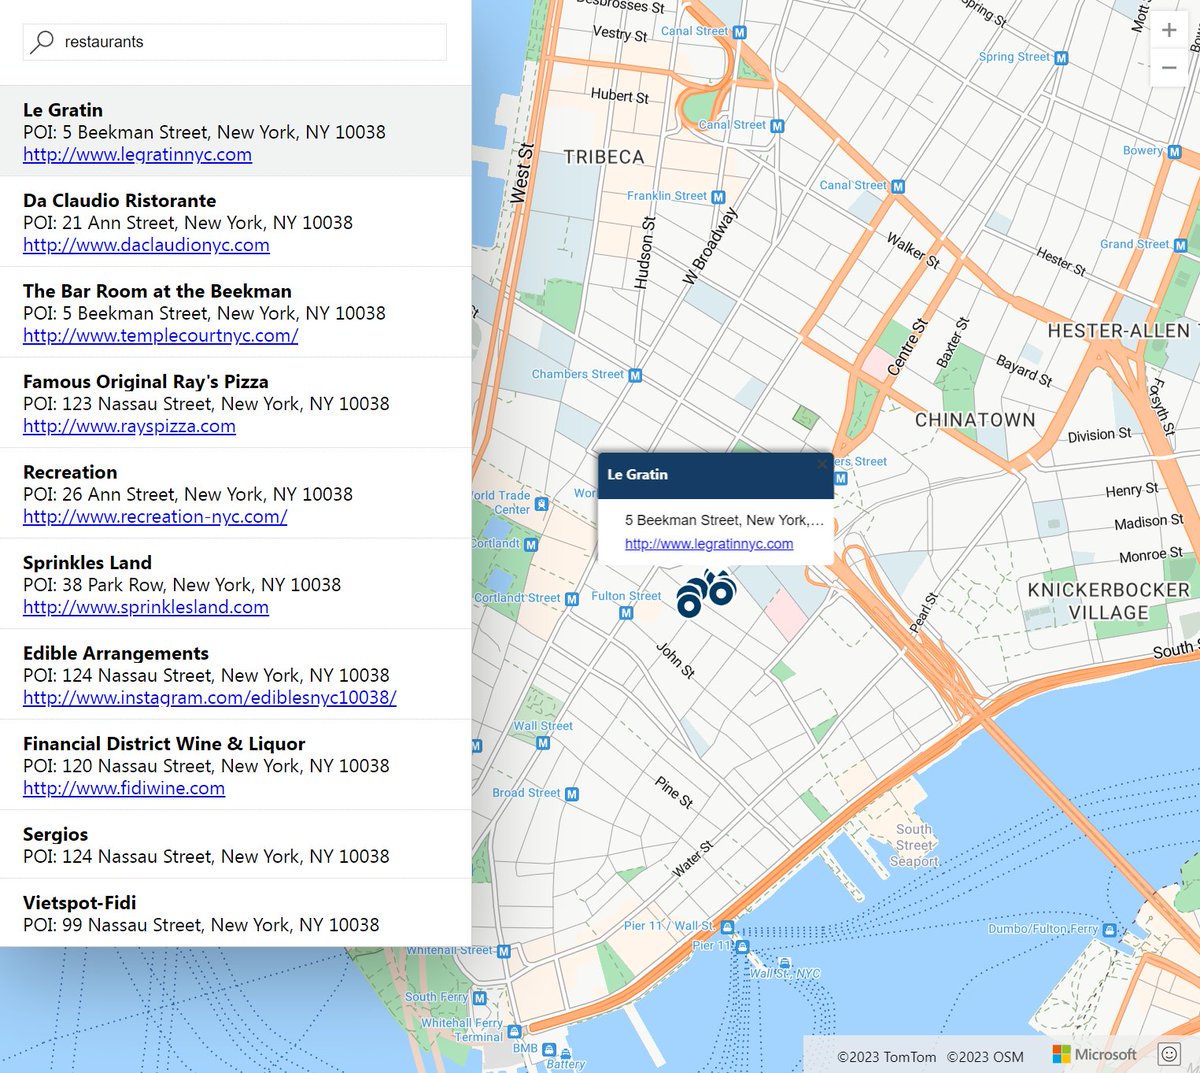Image resolution: width=1200 pixels, height=1073 pixels.
Task: Click the Wall Street subway M icon
Action: point(543,743)
